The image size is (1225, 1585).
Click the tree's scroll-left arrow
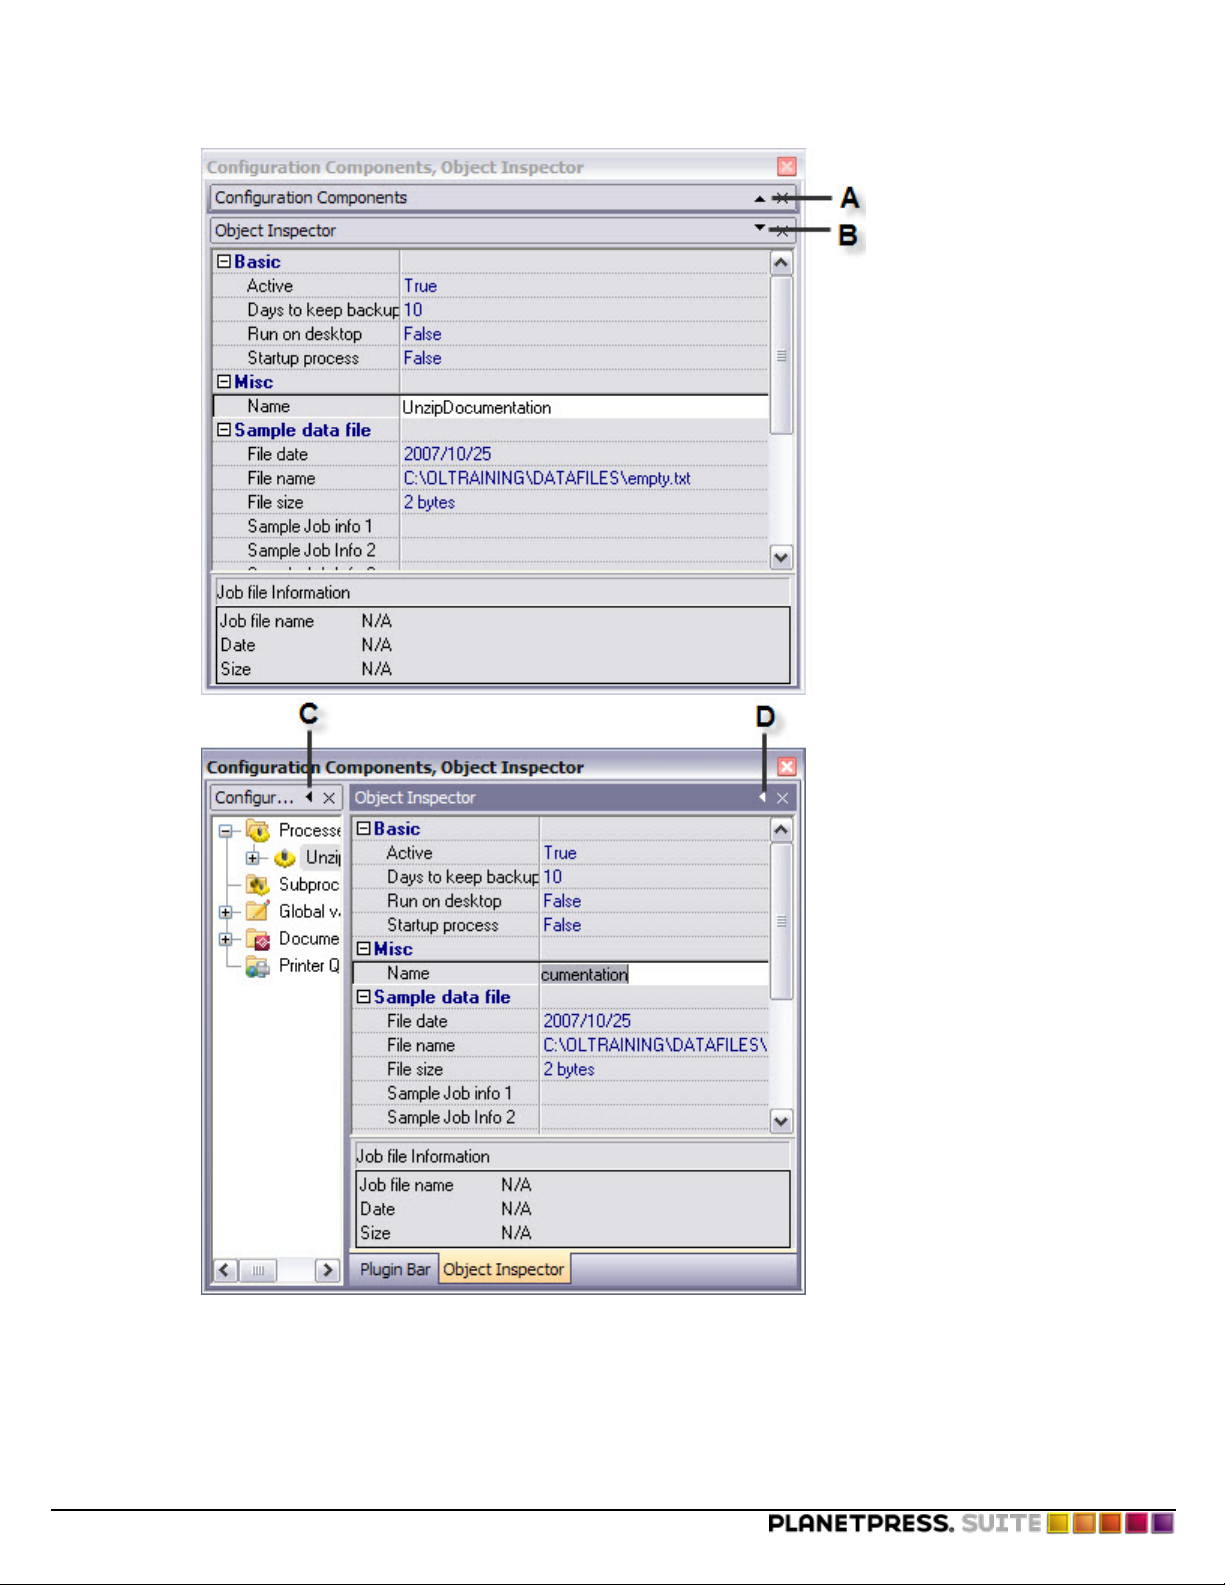coord(225,1270)
